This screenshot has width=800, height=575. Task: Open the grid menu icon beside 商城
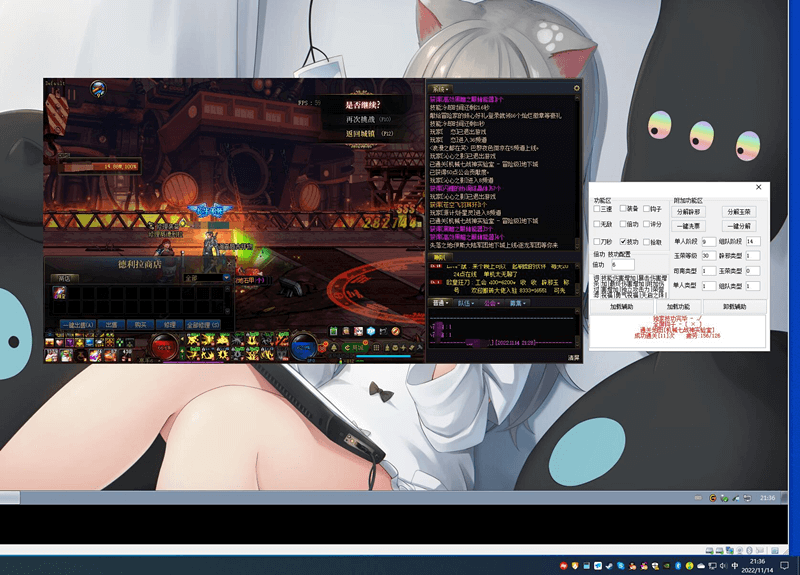tap(376, 347)
